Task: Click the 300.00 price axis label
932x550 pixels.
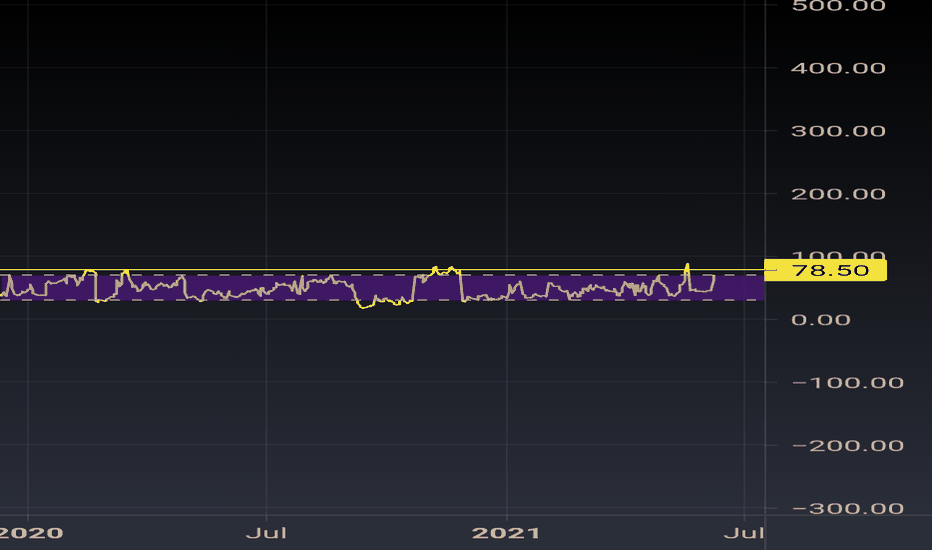Action: click(x=839, y=131)
